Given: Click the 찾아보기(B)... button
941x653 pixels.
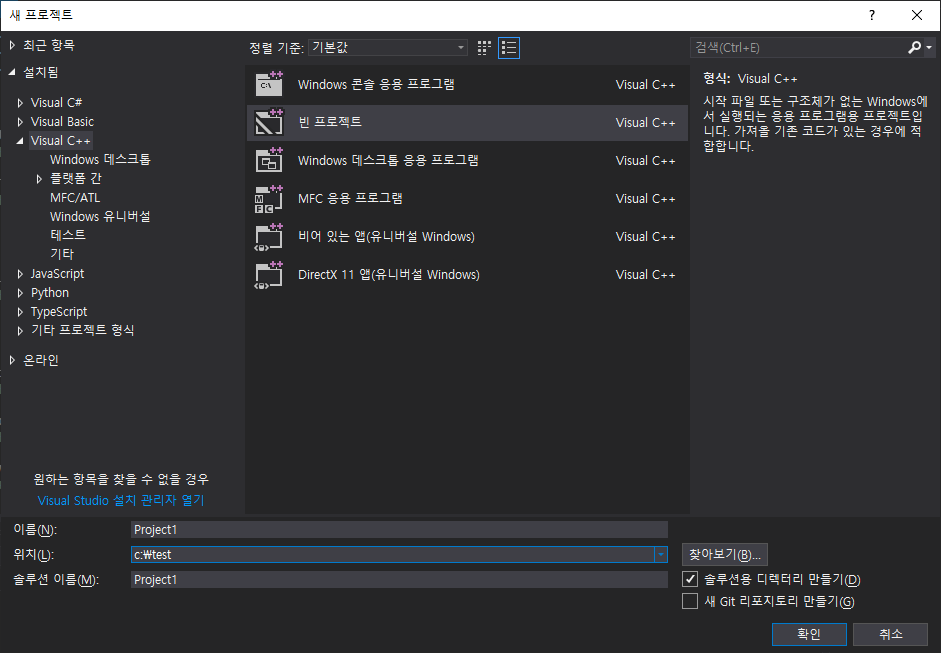Looking at the screenshot, I should point(724,555).
